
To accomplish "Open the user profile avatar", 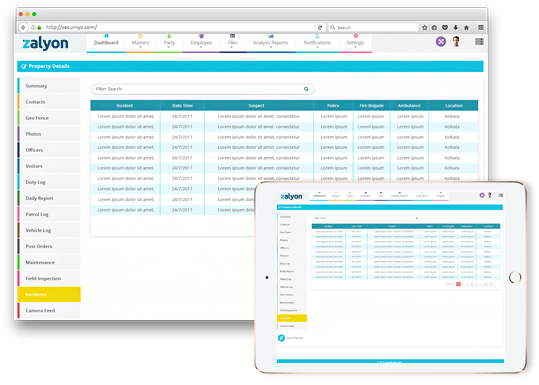I will pyautogui.click(x=456, y=42).
